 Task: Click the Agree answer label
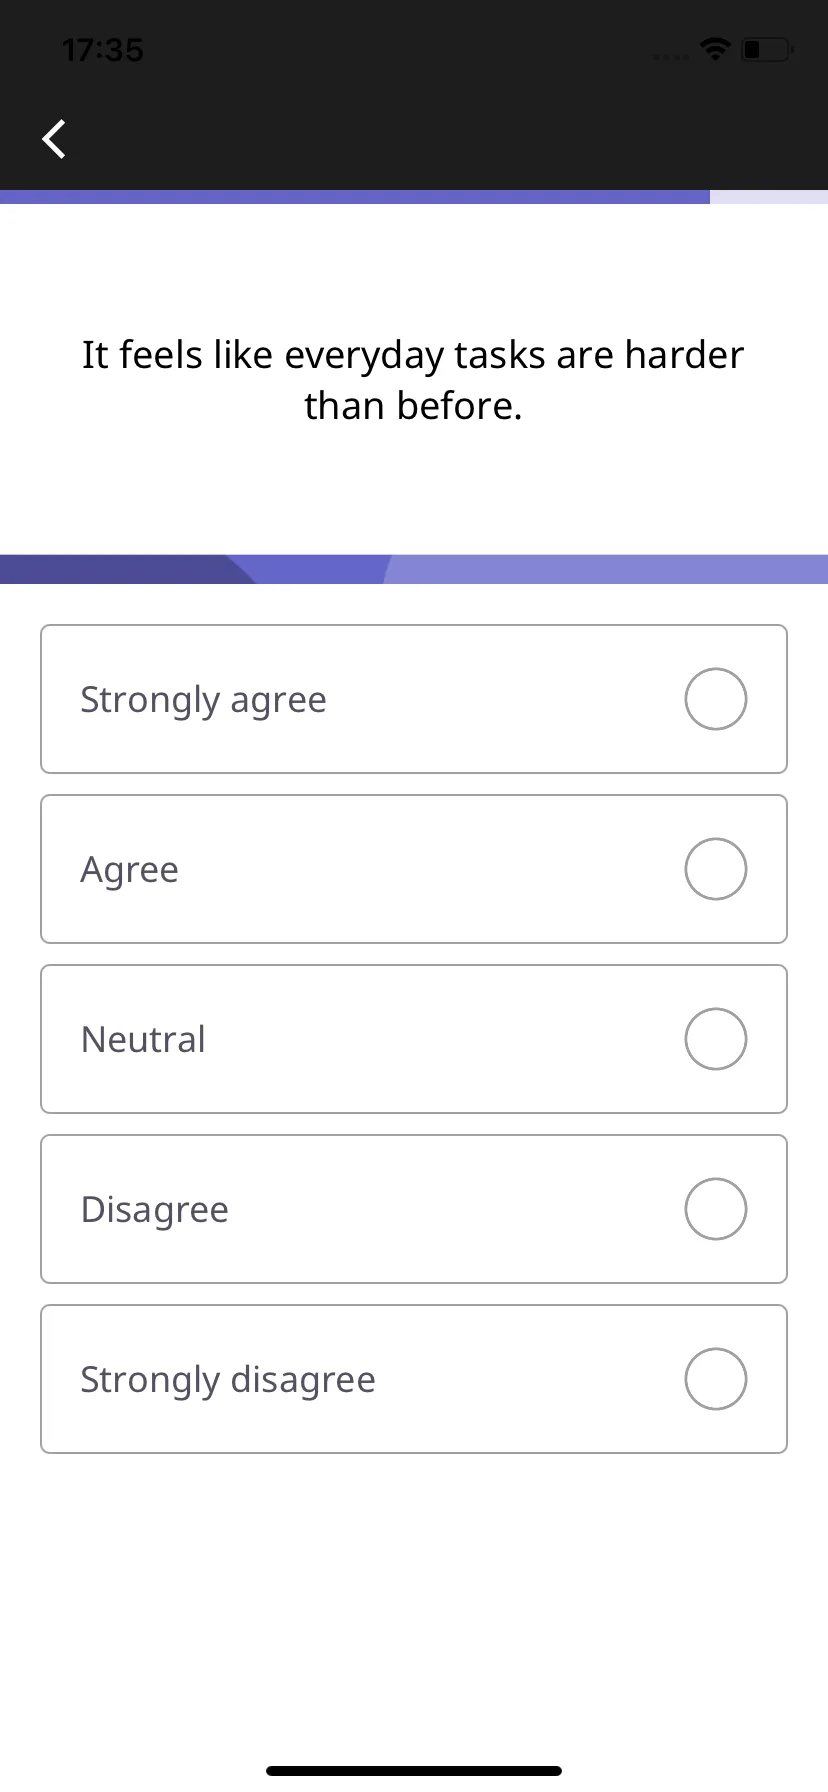[129, 871]
